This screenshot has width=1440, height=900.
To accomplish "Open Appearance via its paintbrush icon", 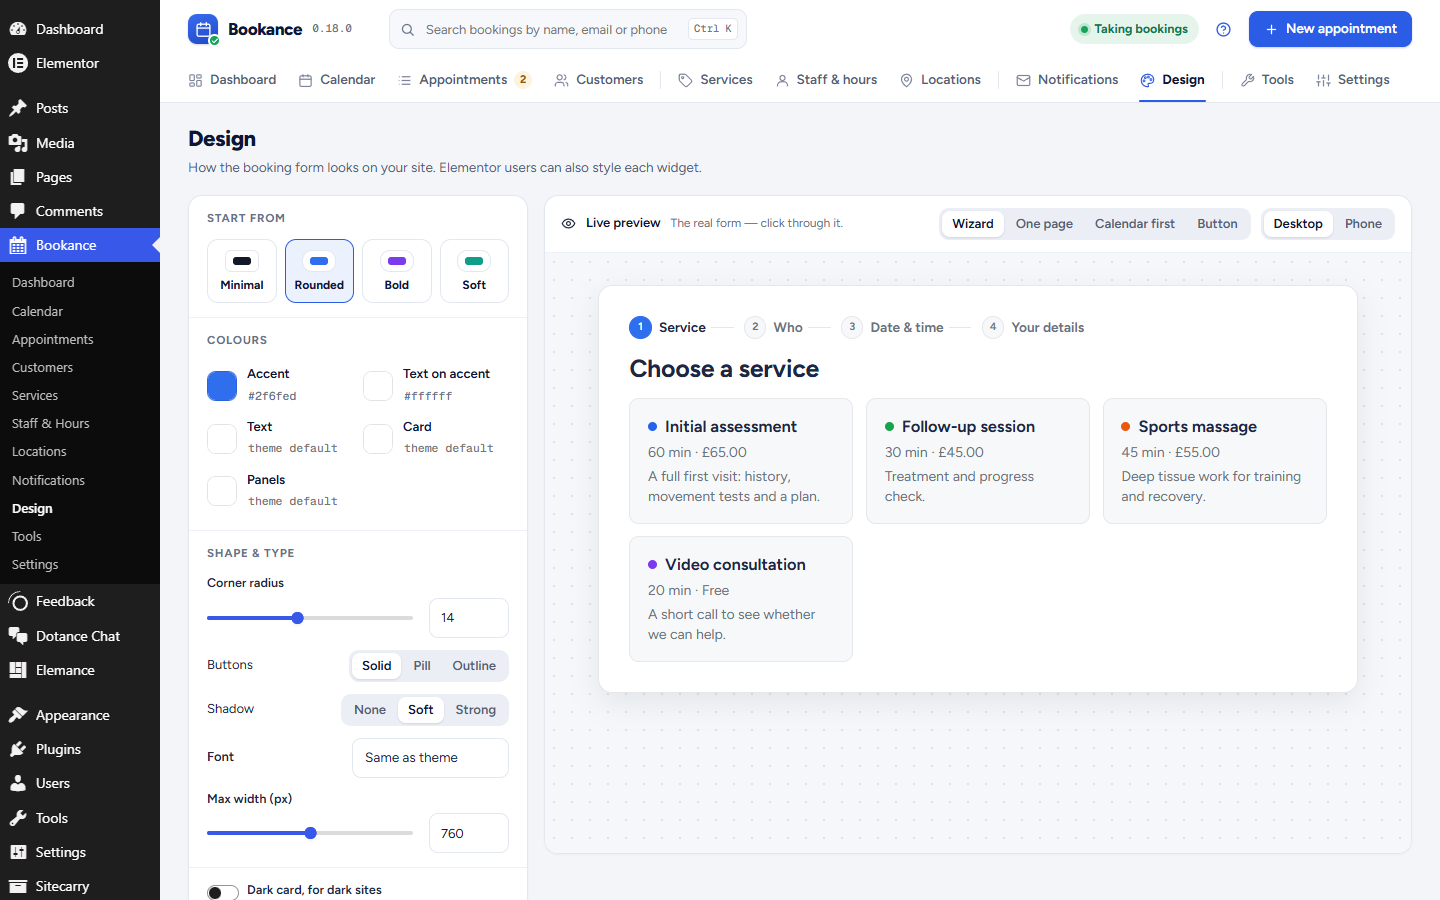I will tap(18, 715).
